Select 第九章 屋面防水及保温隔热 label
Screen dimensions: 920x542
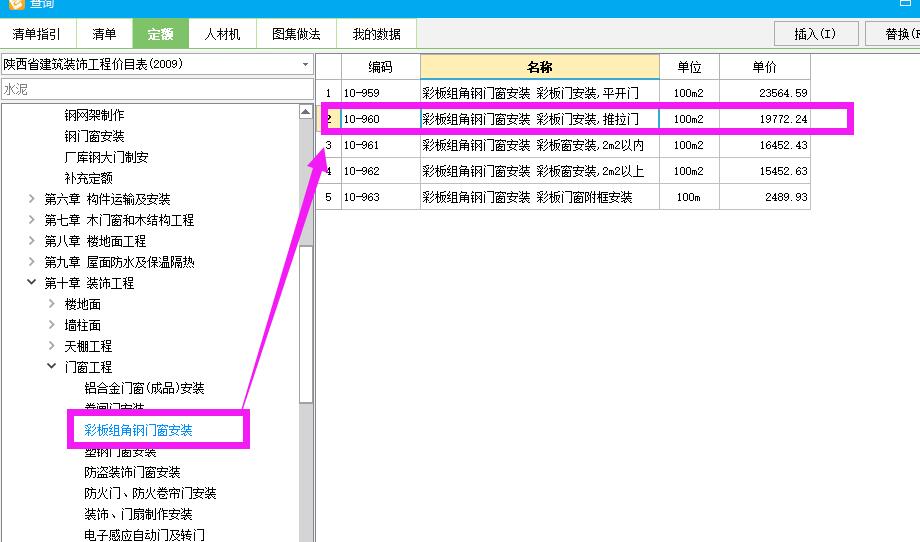(x=119, y=262)
